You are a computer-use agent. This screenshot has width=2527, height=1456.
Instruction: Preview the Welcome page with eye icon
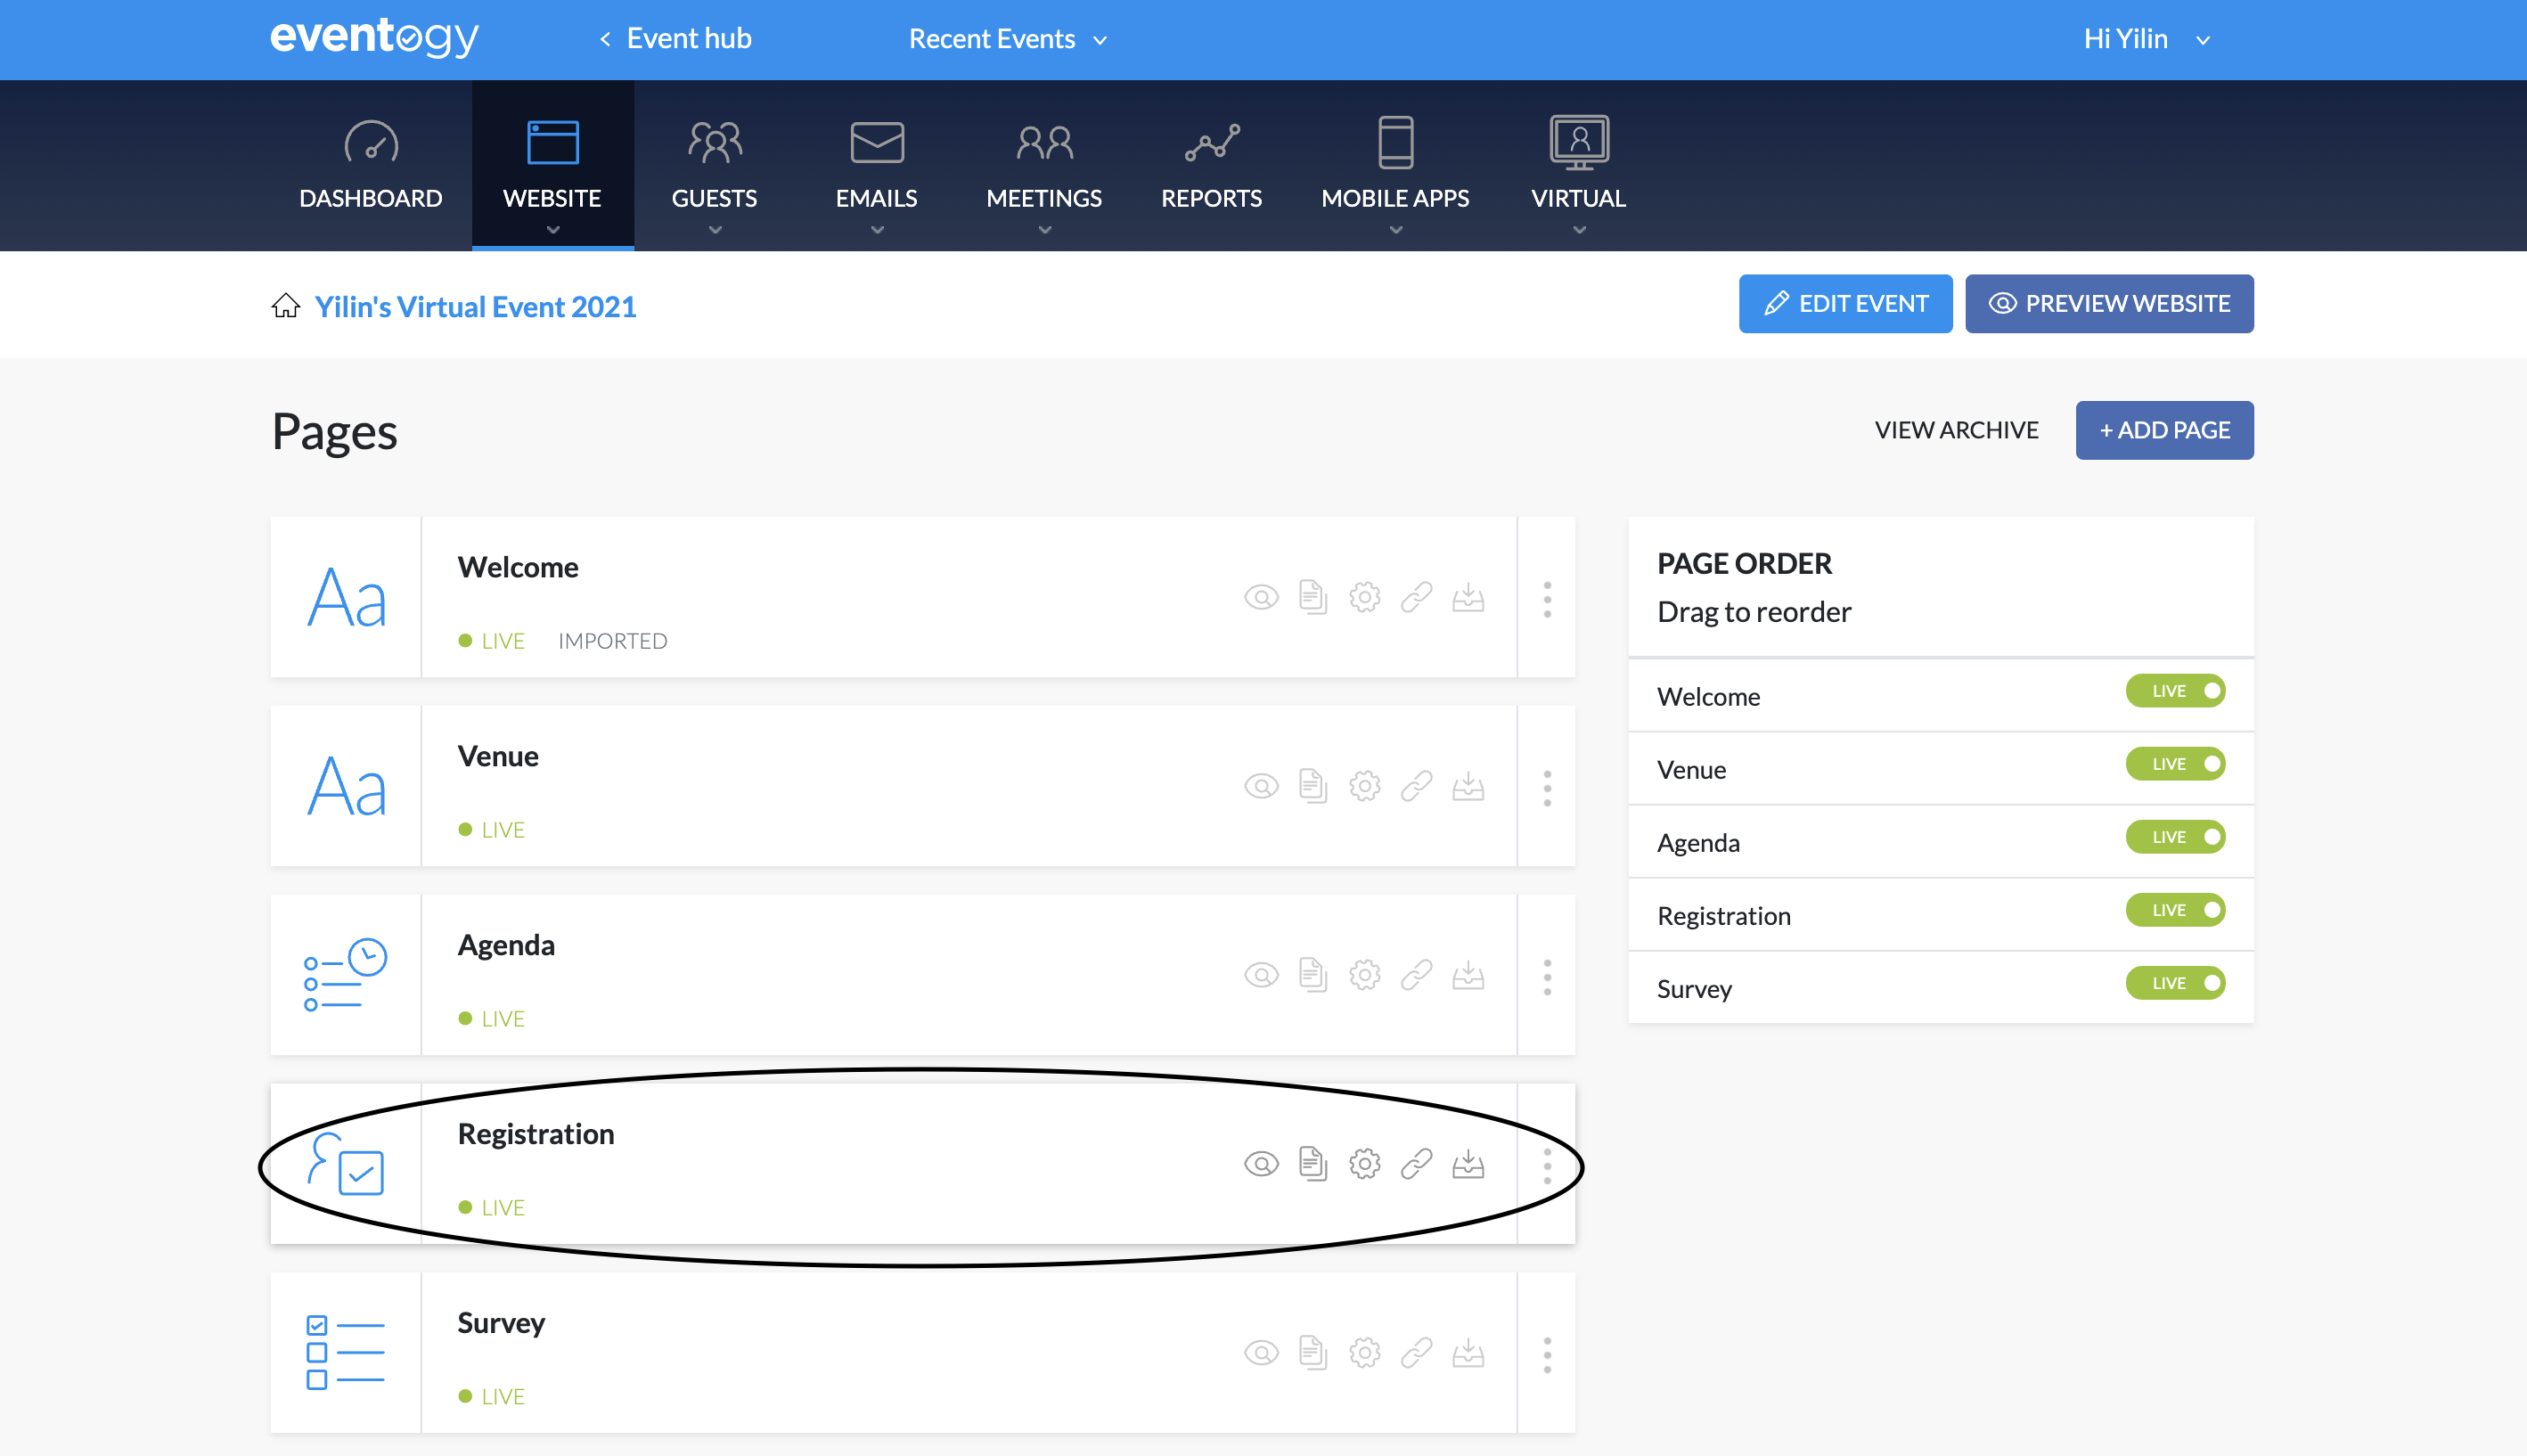pos(1261,598)
